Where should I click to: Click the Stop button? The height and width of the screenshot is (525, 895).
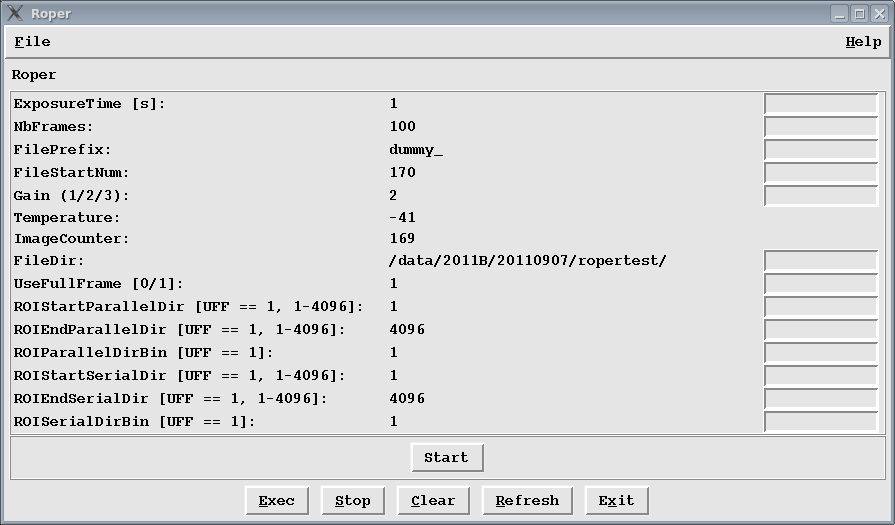(x=353, y=500)
